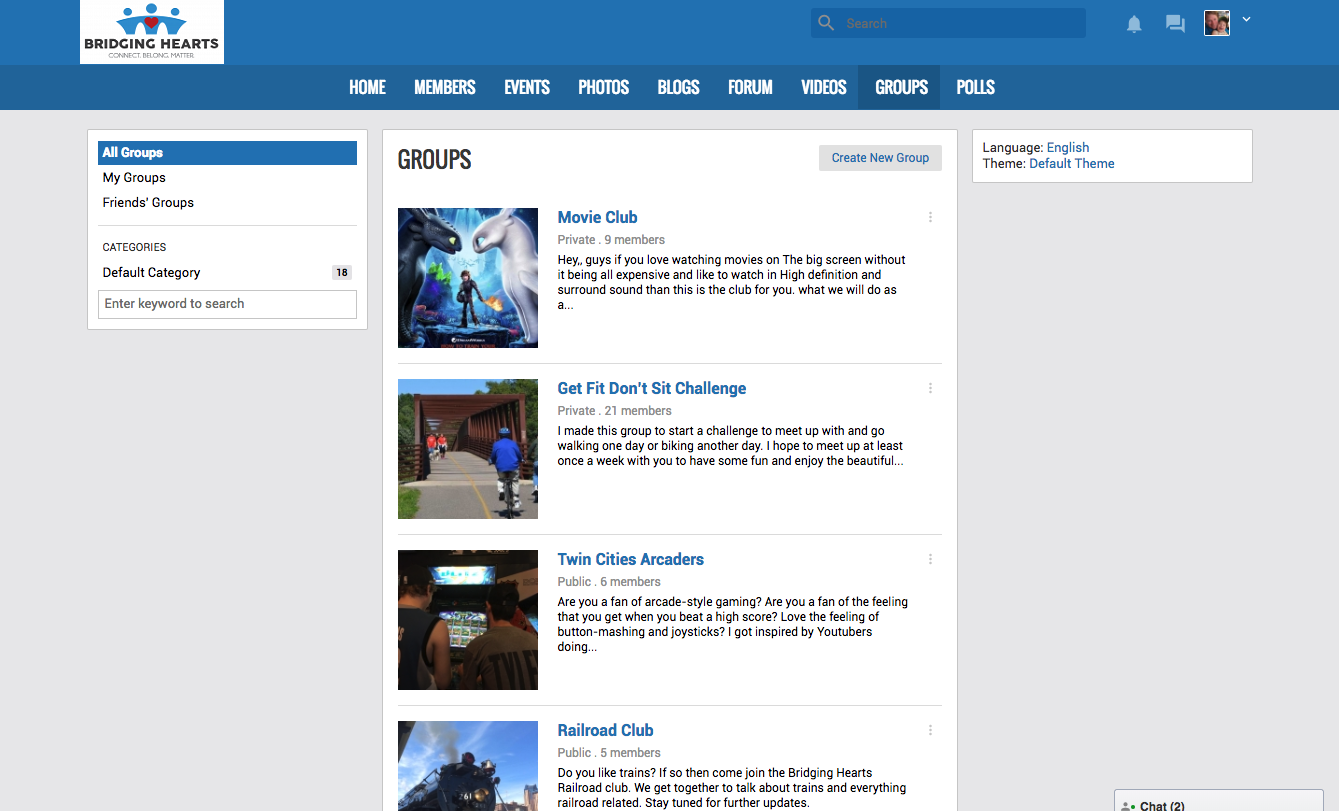Open the Movie Club group title
This screenshot has width=1339, height=811.
tap(597, 217)
